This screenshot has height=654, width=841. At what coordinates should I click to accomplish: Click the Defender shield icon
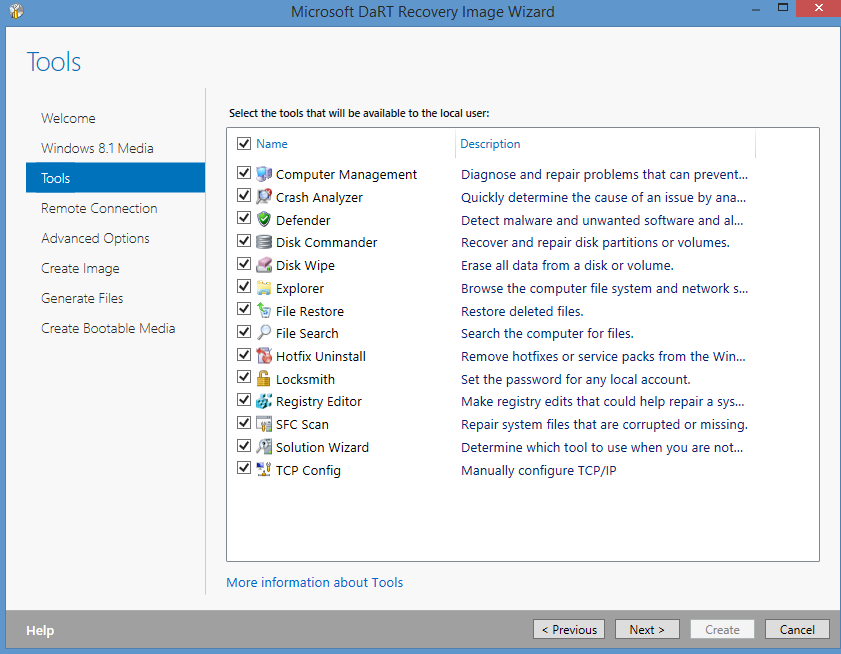coord(263,219)
